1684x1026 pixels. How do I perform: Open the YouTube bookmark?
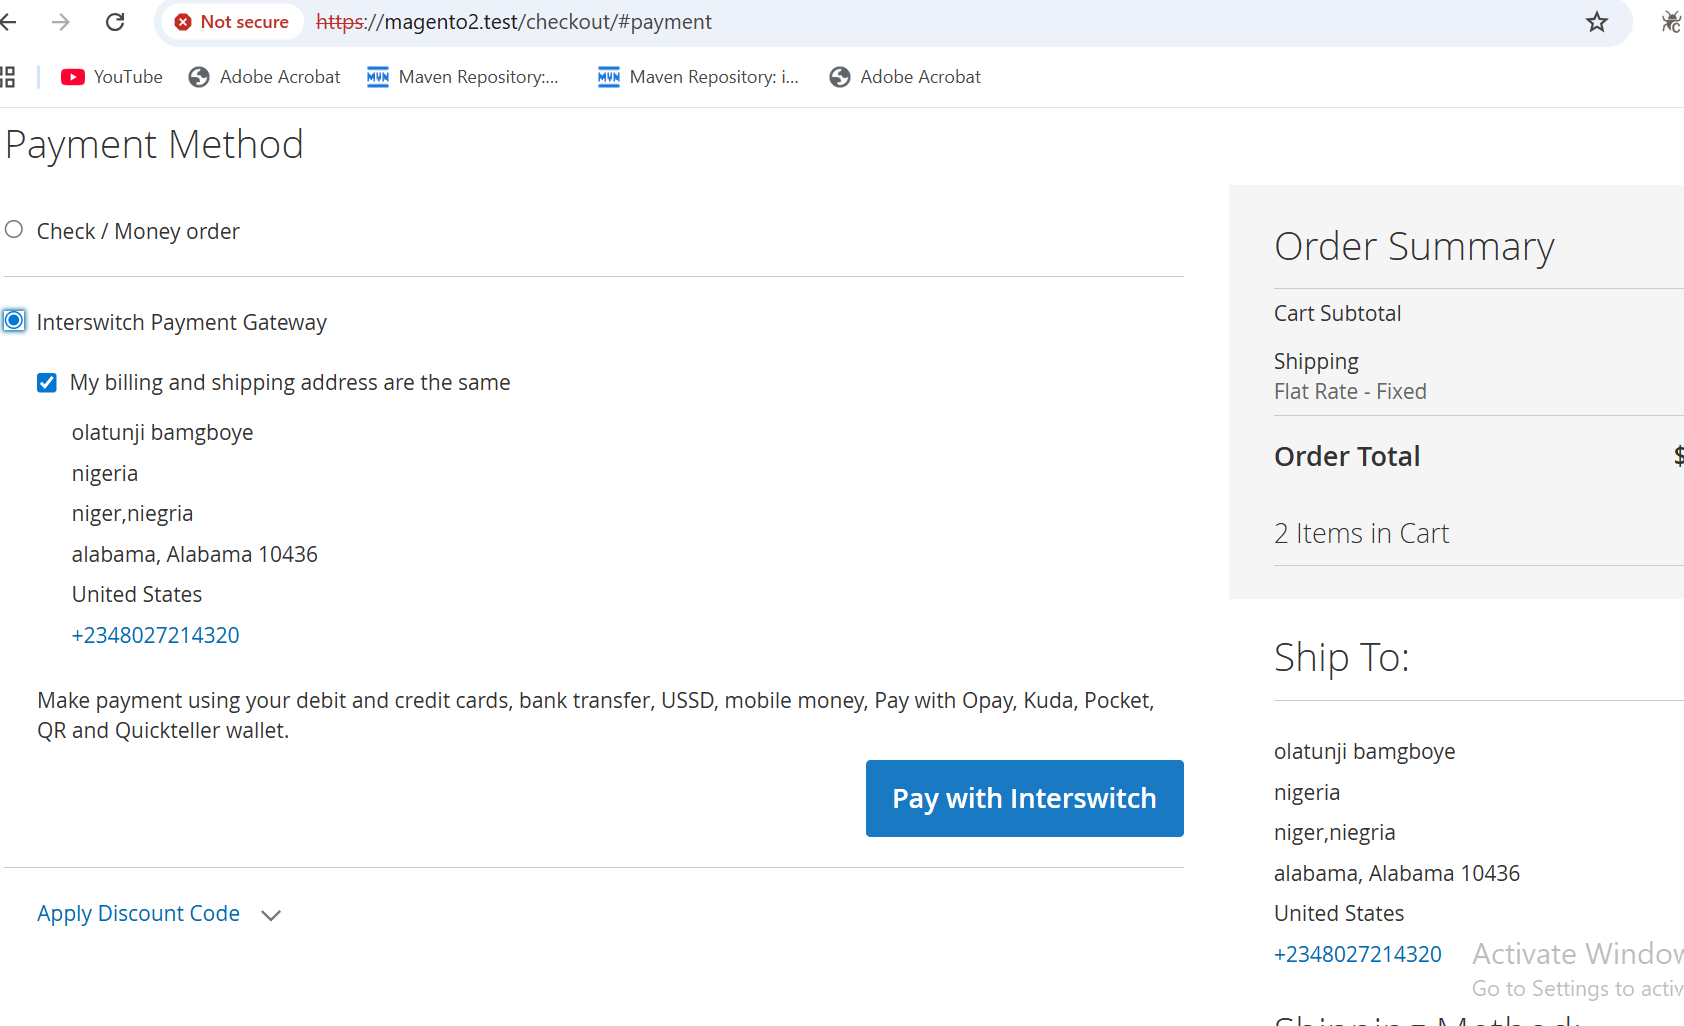pos(112,77)
